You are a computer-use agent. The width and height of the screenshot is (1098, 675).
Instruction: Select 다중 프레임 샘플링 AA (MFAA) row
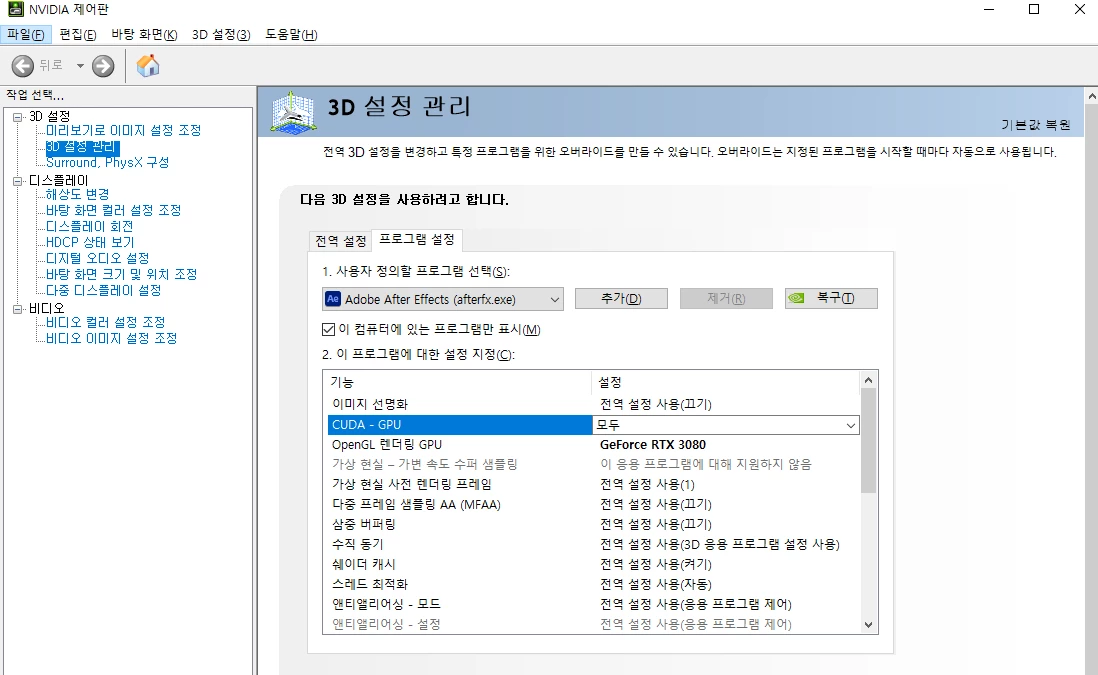(593, 505)
